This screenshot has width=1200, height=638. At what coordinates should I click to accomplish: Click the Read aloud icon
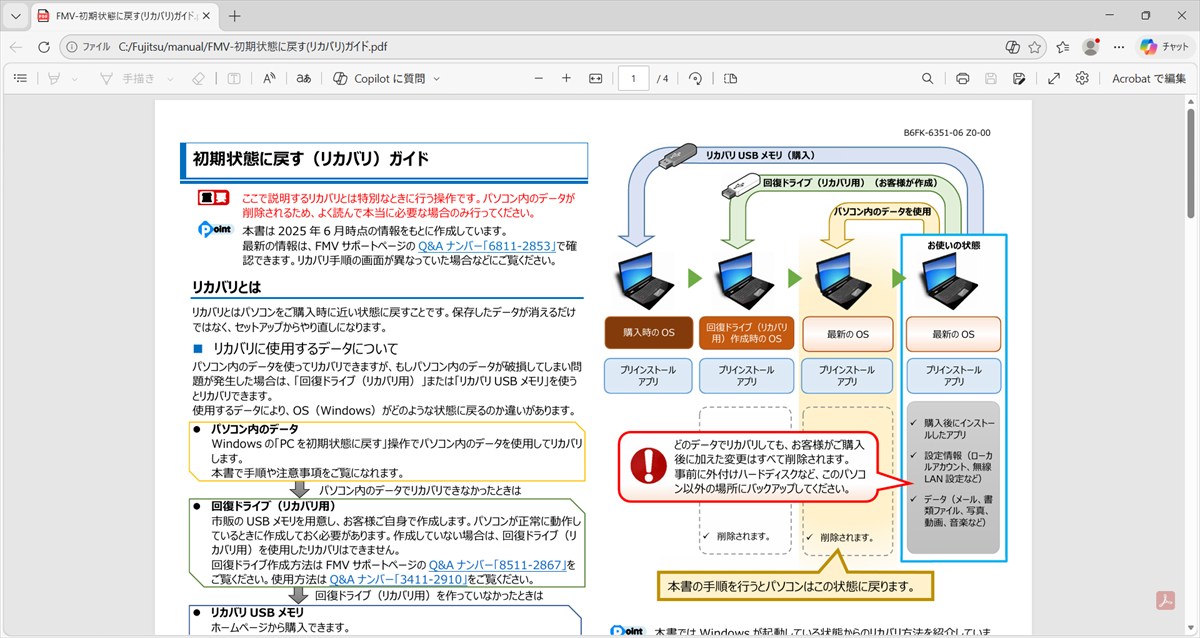coord(269,78)
